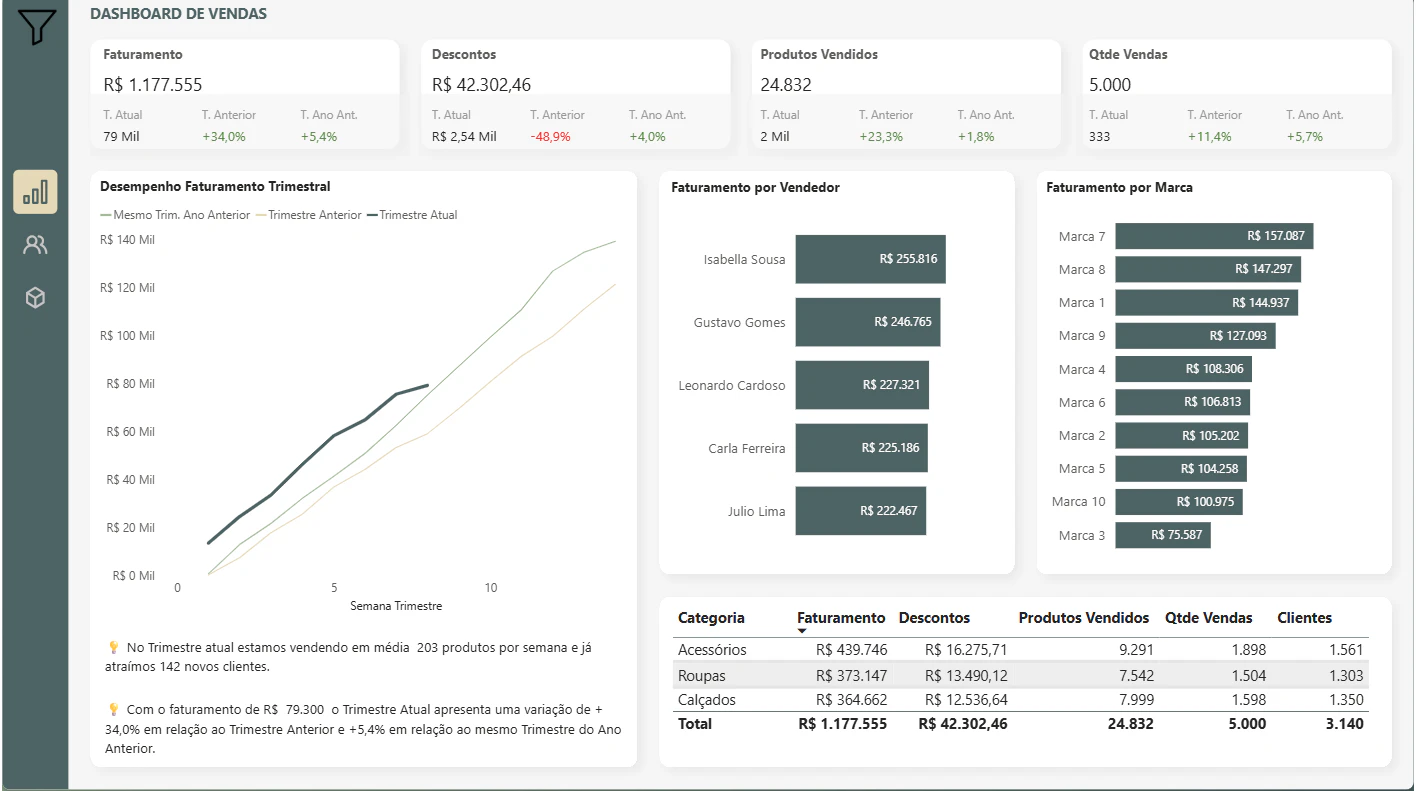Click the Descontos card value R$ 42.302,46
The image size is (1416, 791).
482,85
